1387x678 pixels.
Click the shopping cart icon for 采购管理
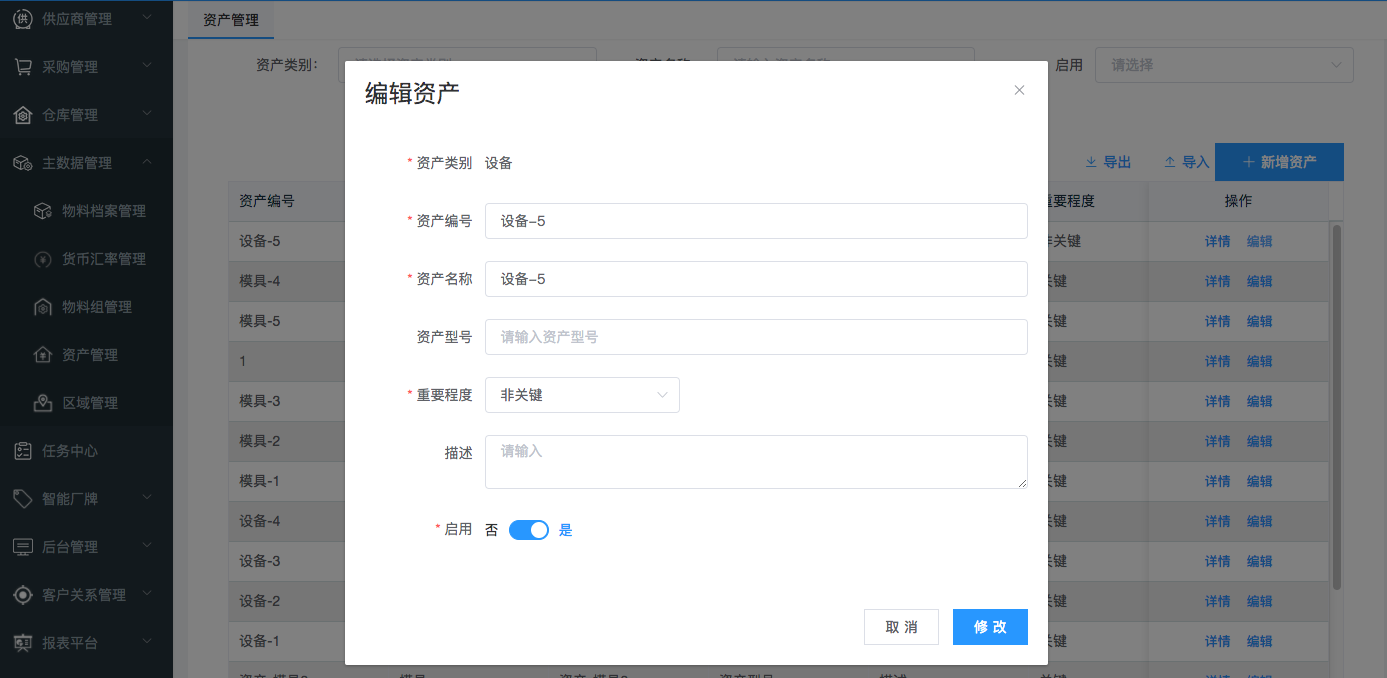(22, 67)
